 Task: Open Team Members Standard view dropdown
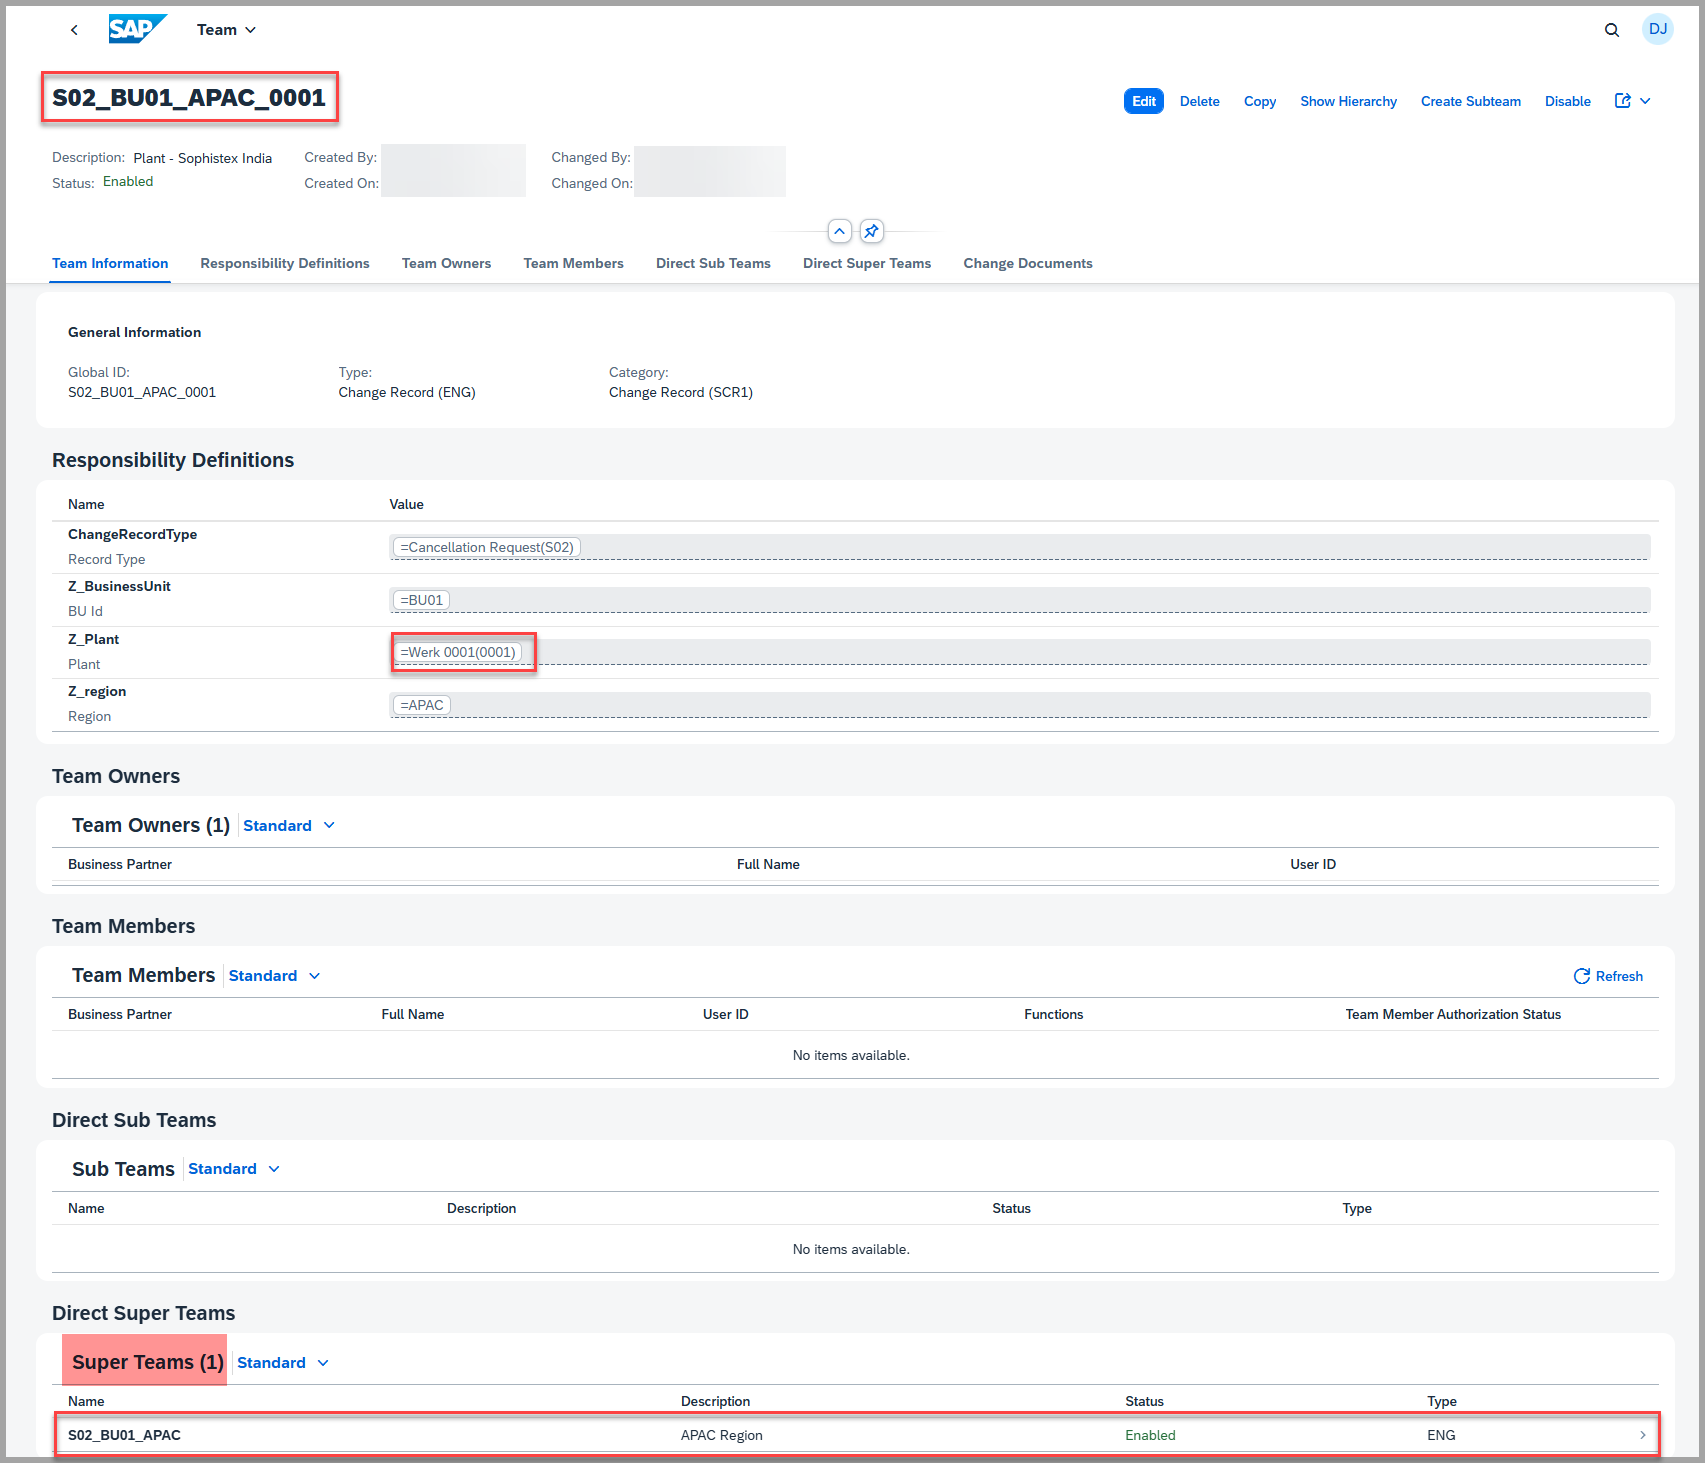click(x=274, y=976)
